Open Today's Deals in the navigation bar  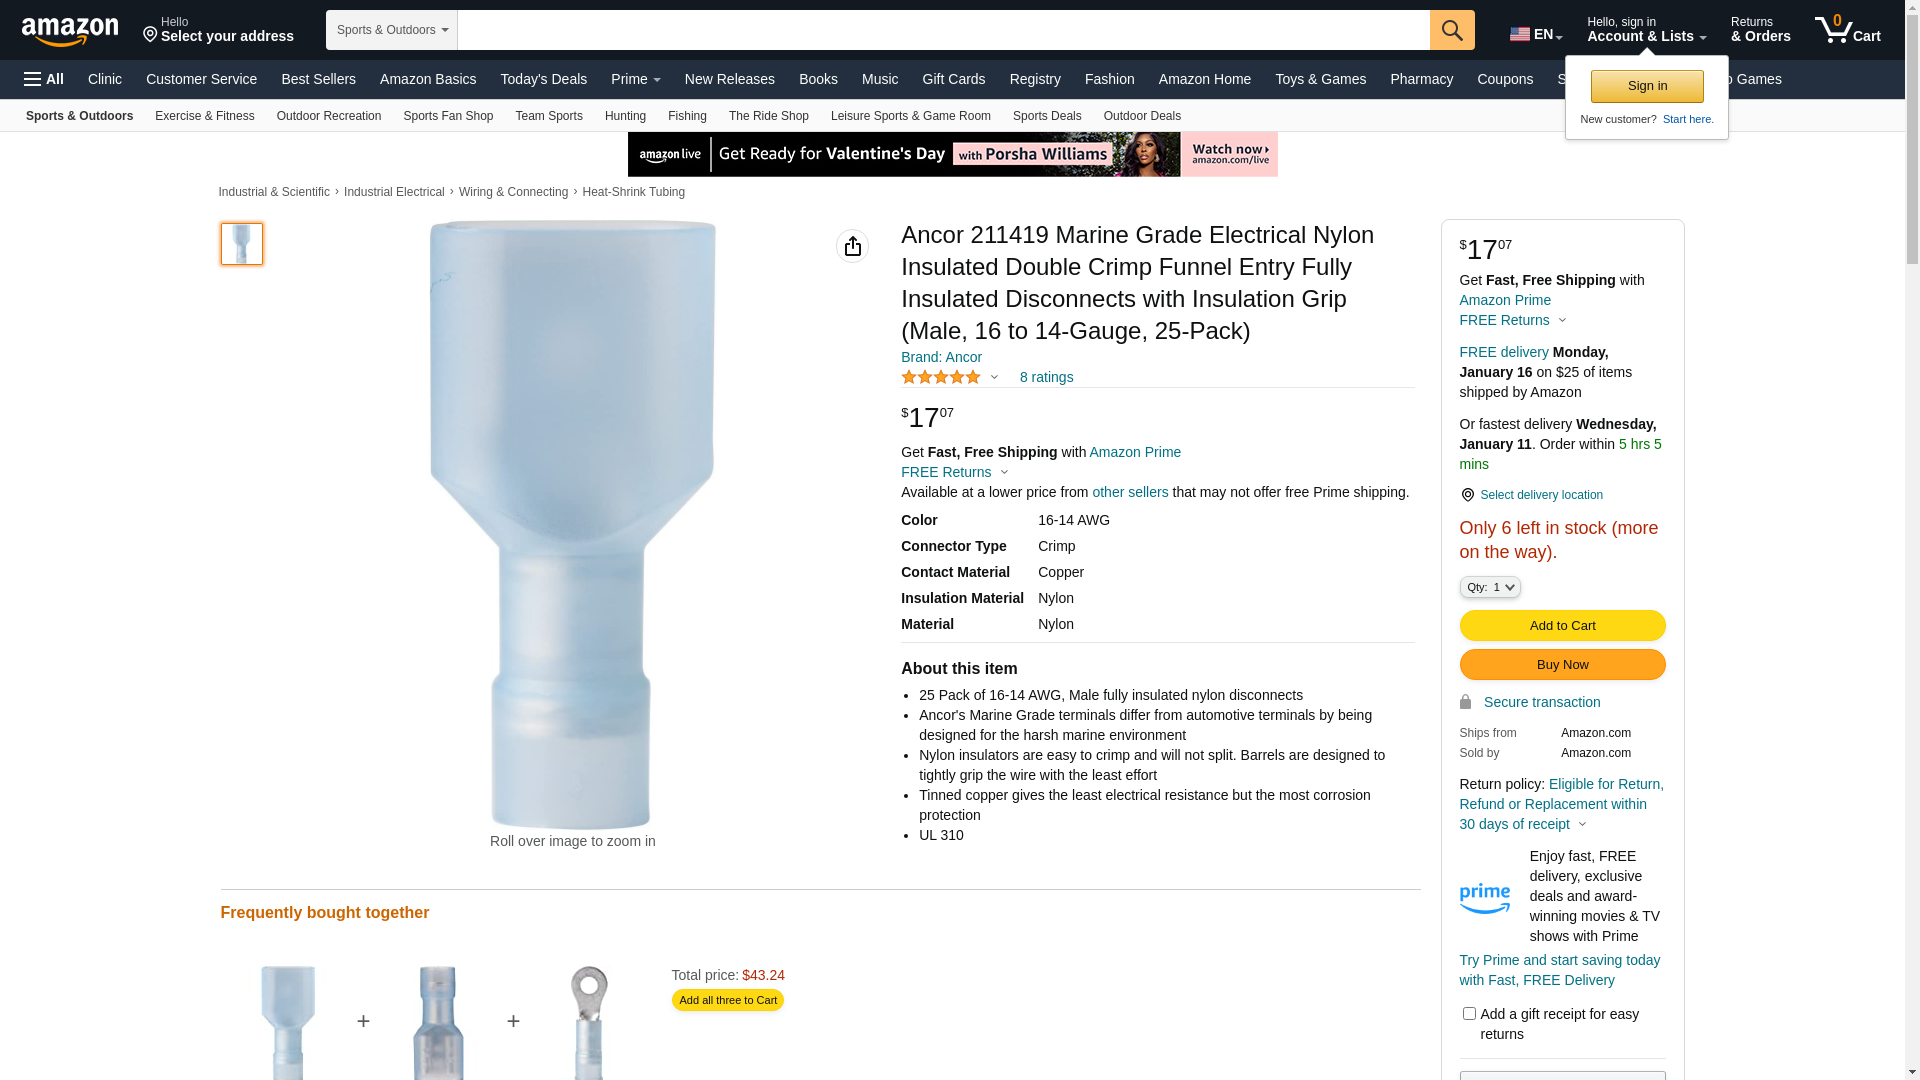[x=543, y=79]
